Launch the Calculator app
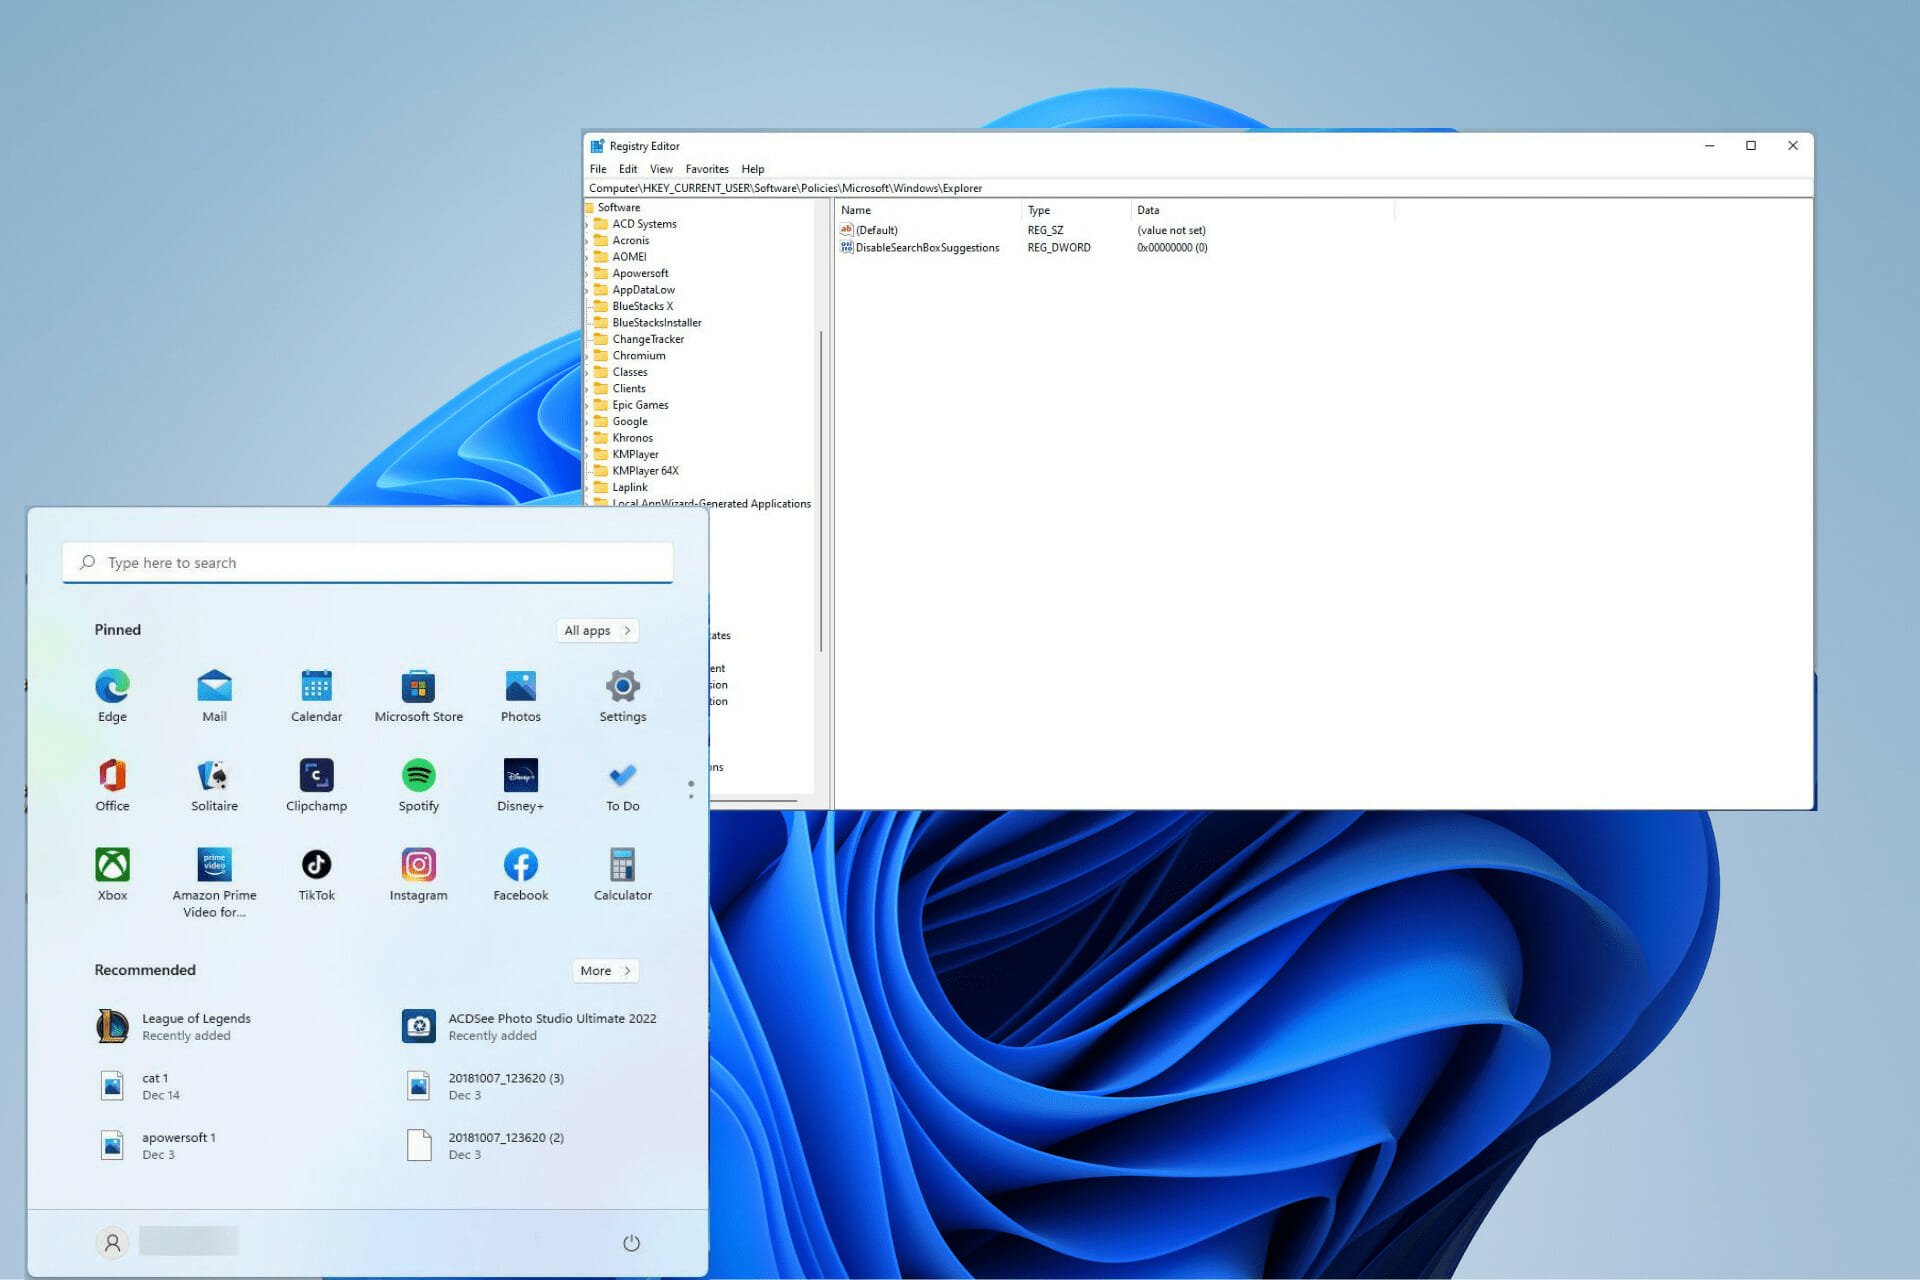The image size is (1920, 1280). pos(622,875)
